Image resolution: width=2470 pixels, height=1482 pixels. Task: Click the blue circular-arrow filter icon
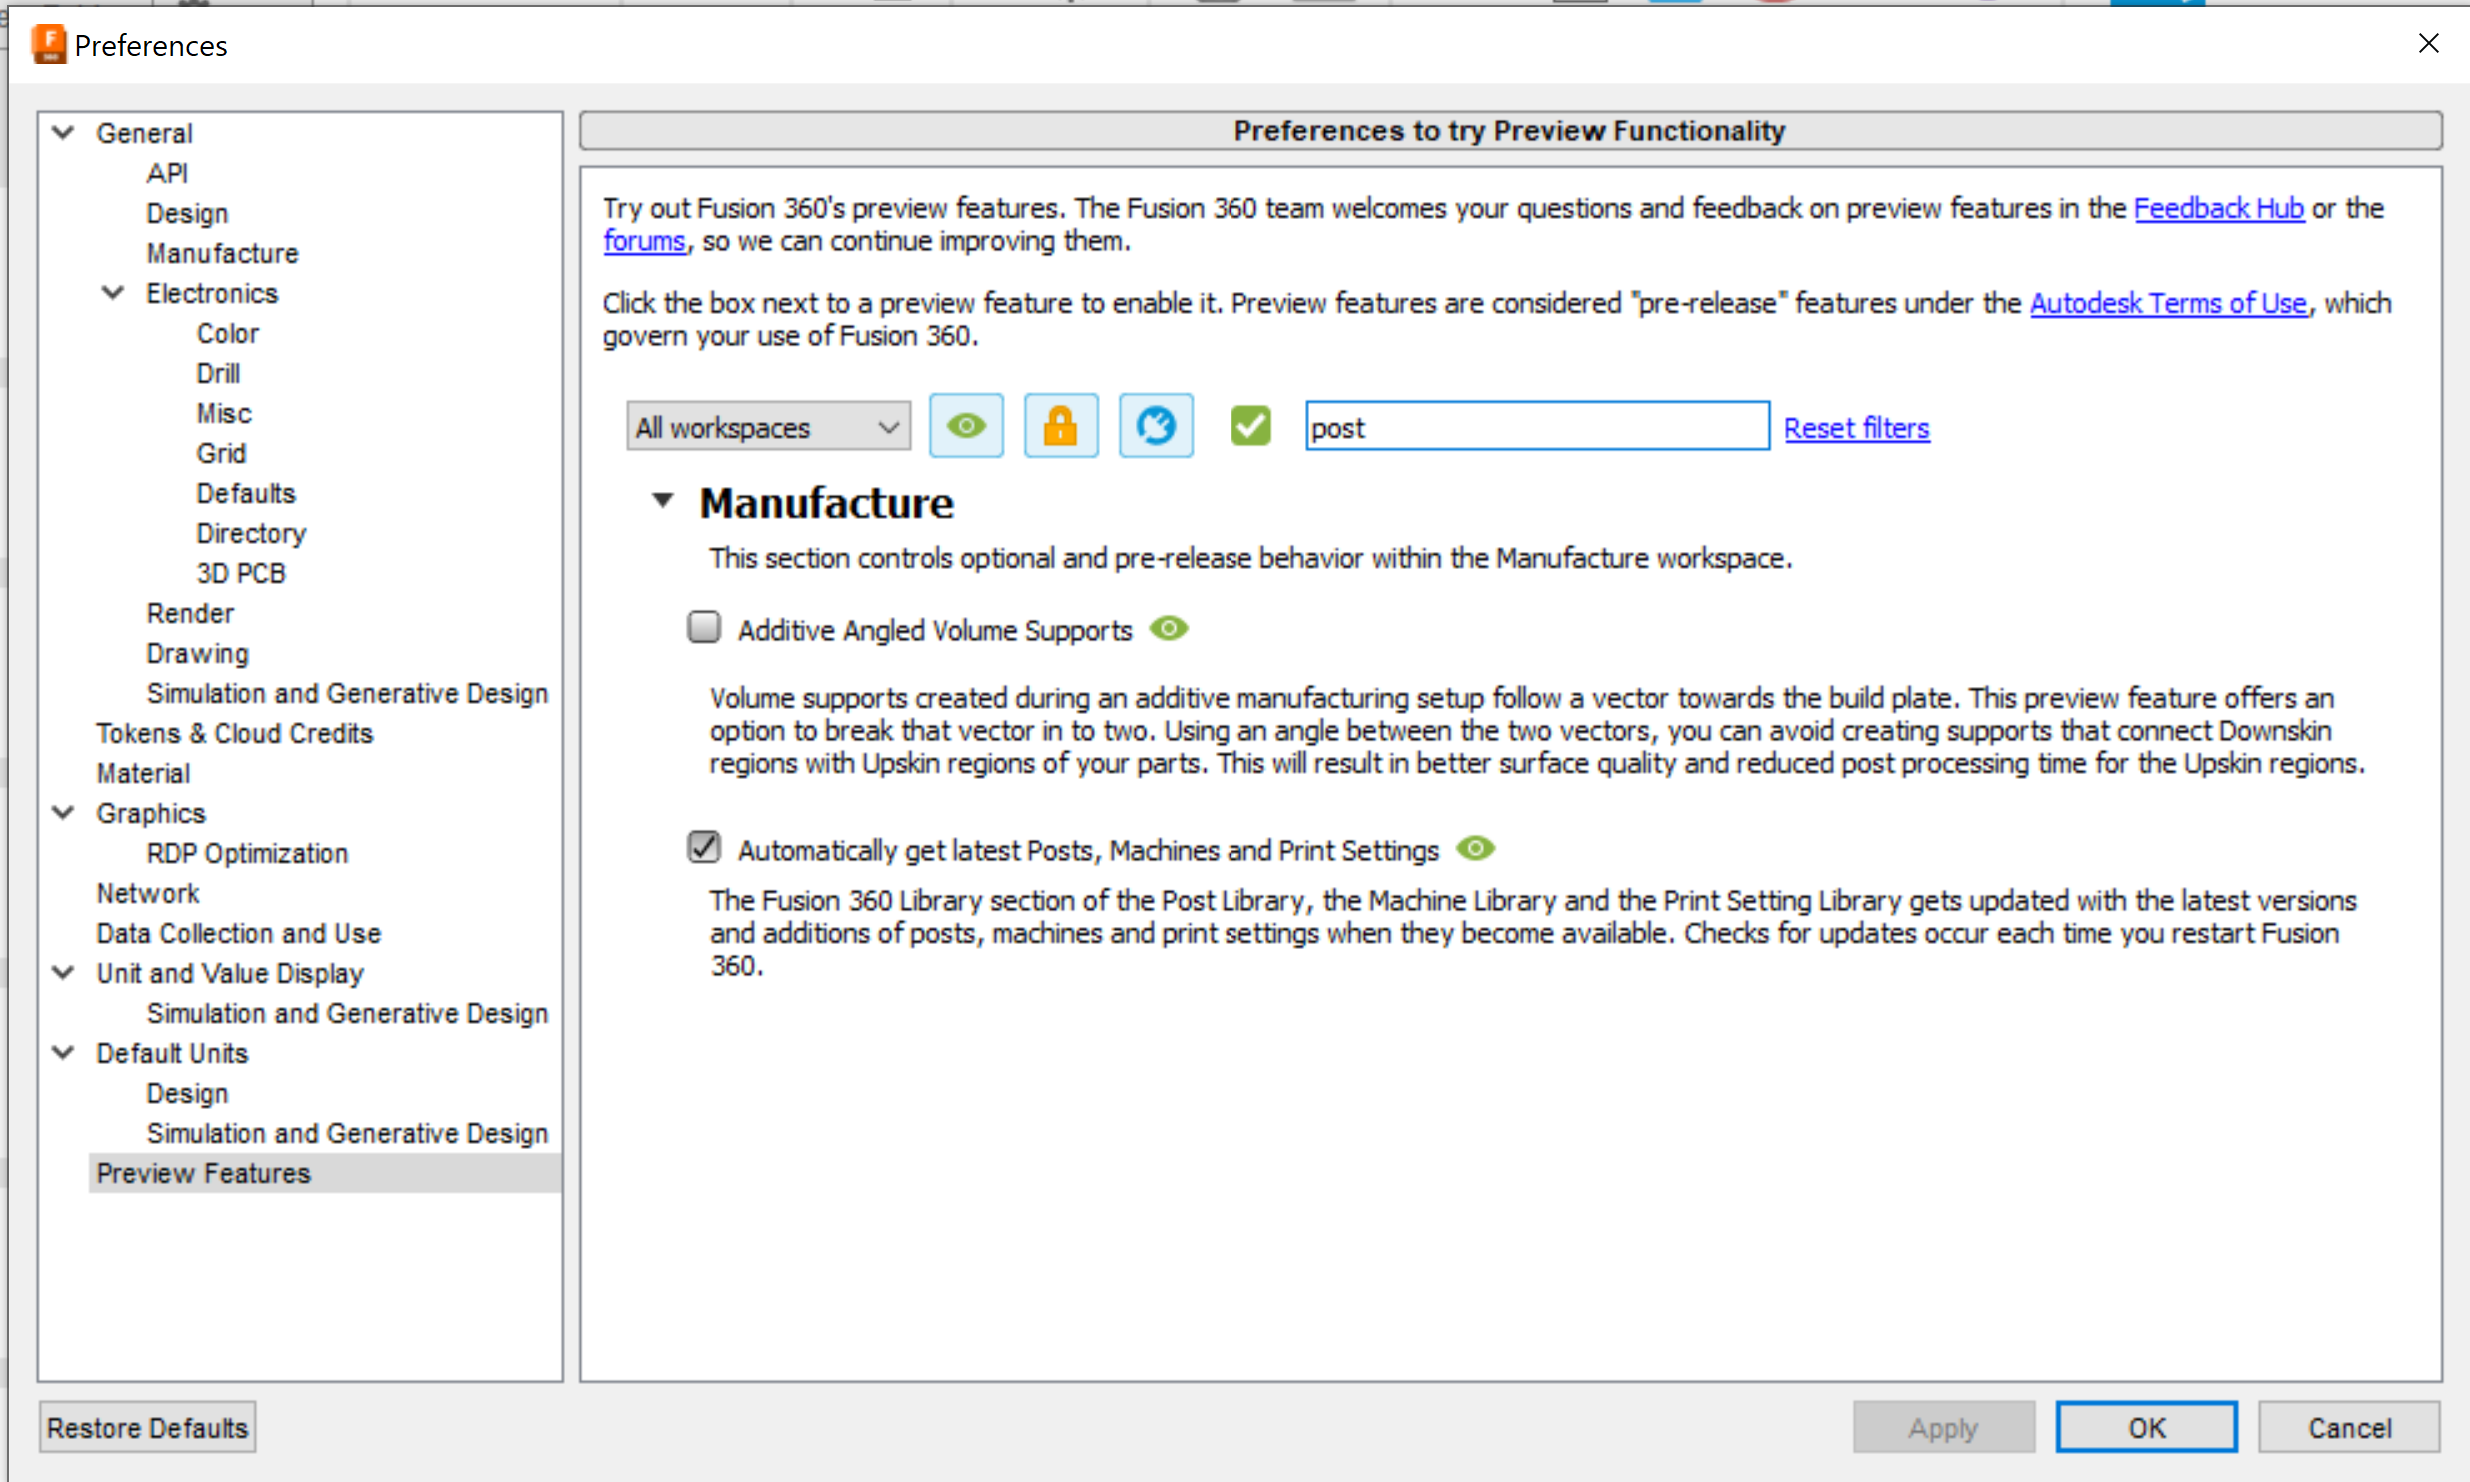point(1155,427)
